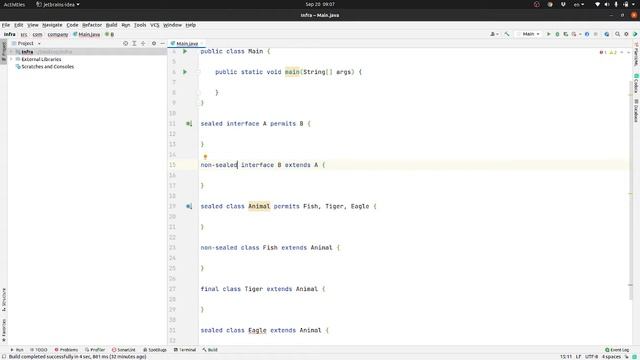Open the Codota side tool window
Image resolution: width=640 pixels, height=360 pixels.
[x=636, y=83]
